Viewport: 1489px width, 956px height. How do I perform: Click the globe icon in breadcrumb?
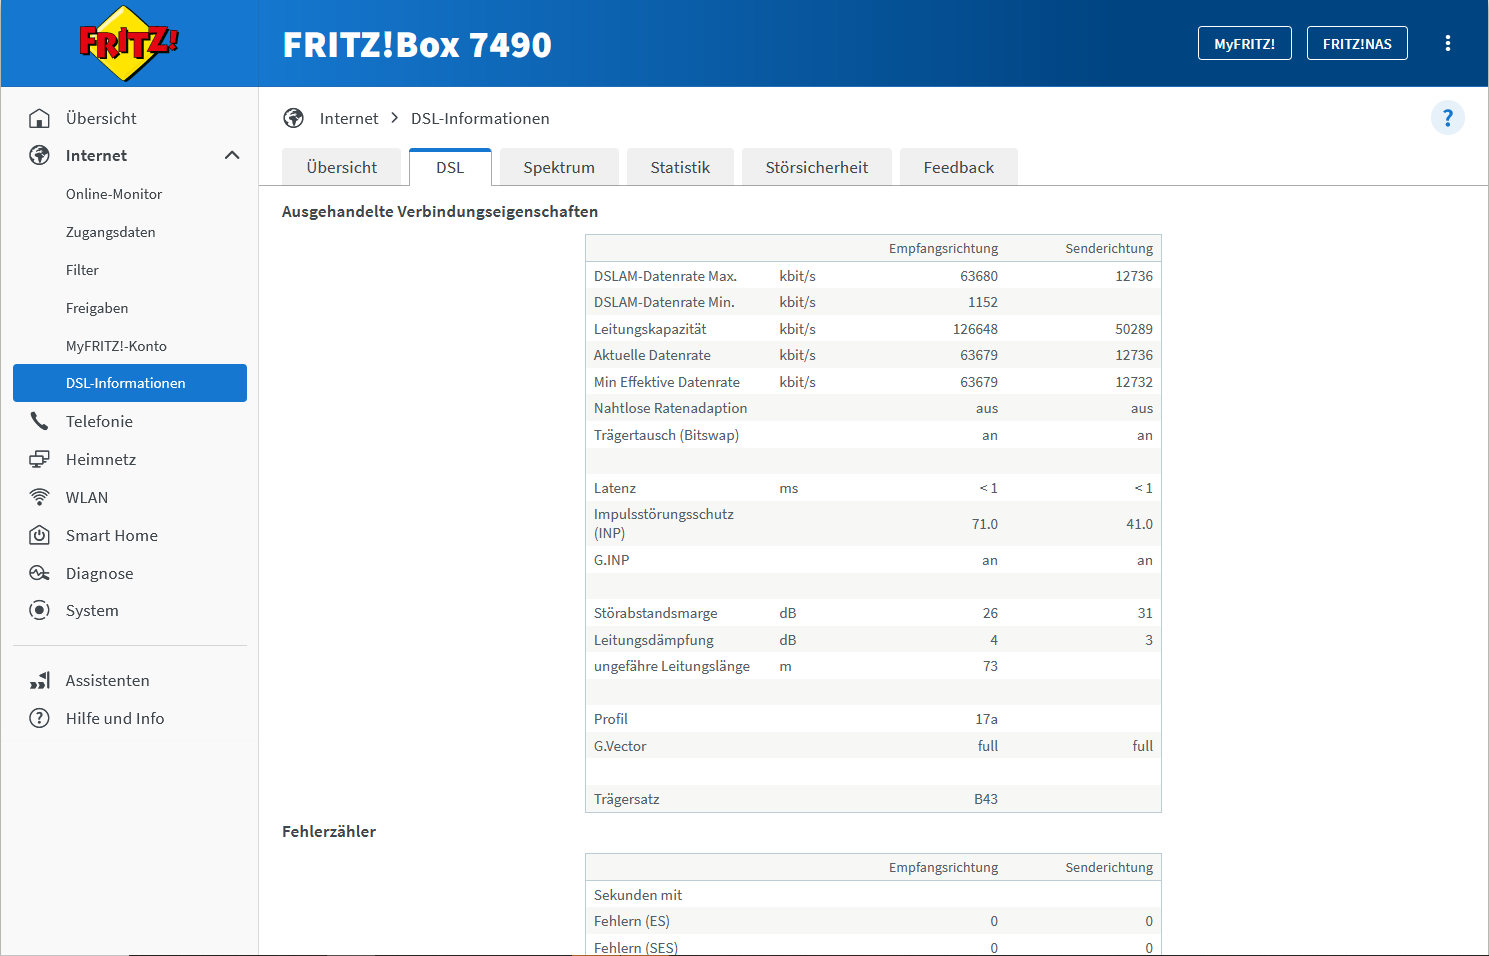point(293,118)
